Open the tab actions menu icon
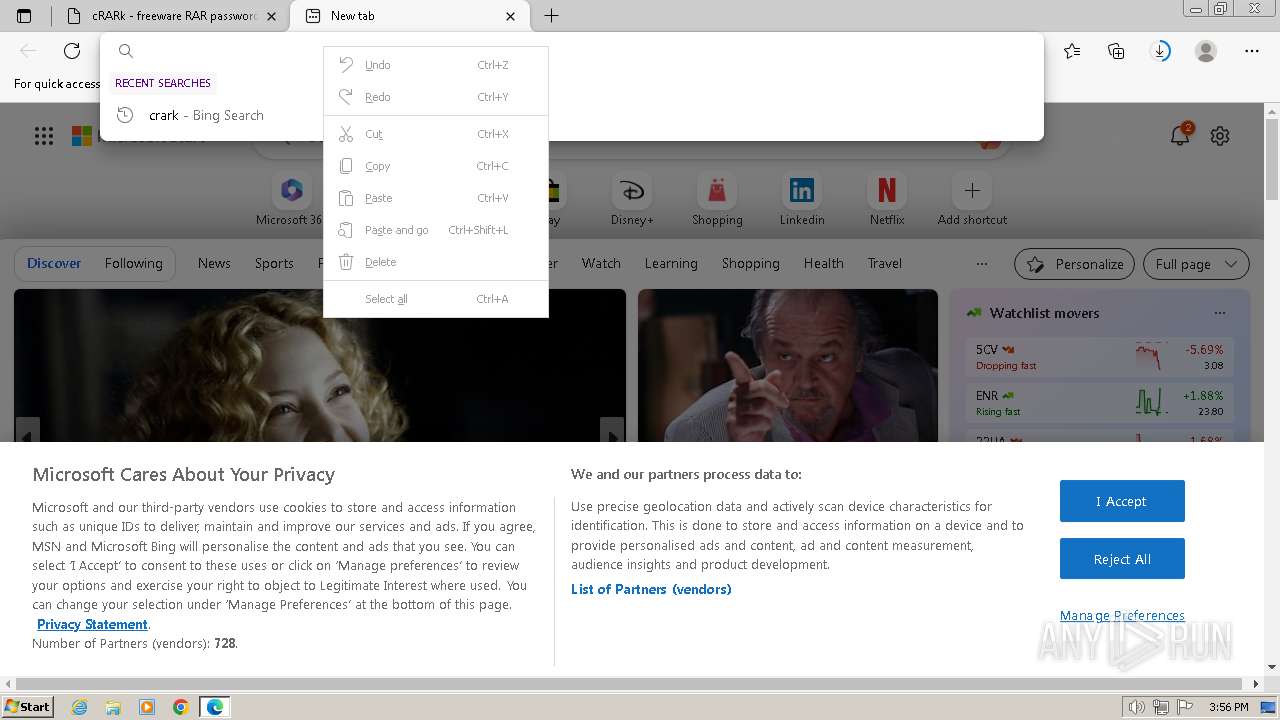 24,16
